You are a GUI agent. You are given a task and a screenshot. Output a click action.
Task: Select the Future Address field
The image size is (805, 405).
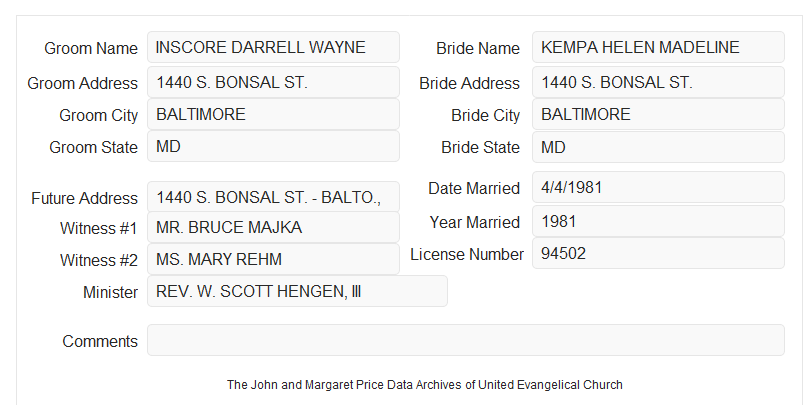(273, 197)
